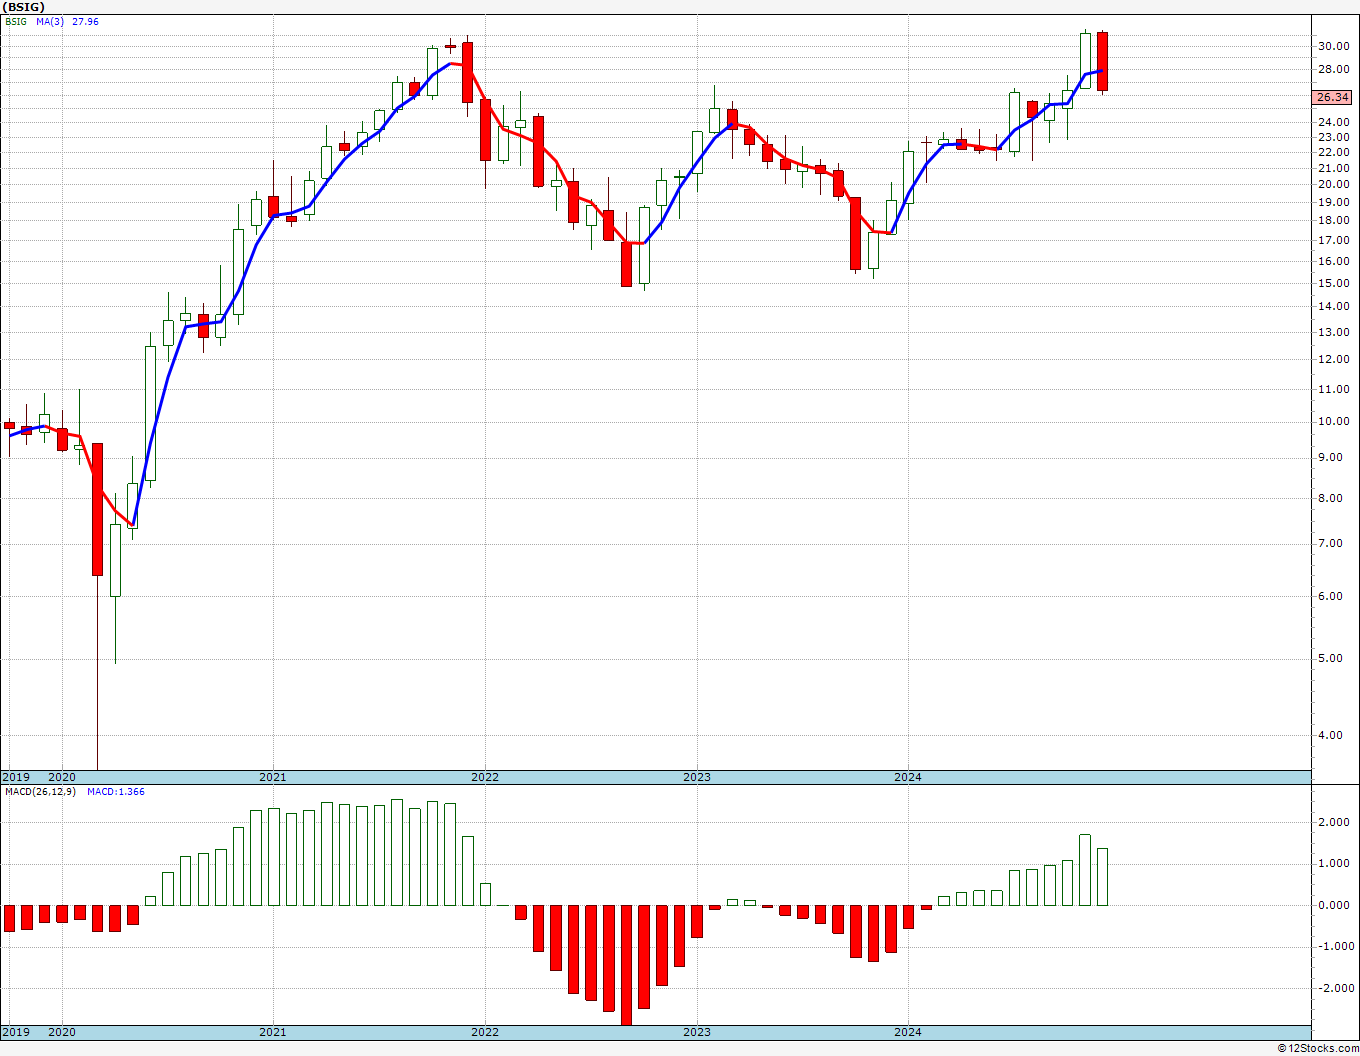This screenshot has width=1360, height=1056.
Task: Click the (BSIG) chart title
Action: (x=23, y=7)
